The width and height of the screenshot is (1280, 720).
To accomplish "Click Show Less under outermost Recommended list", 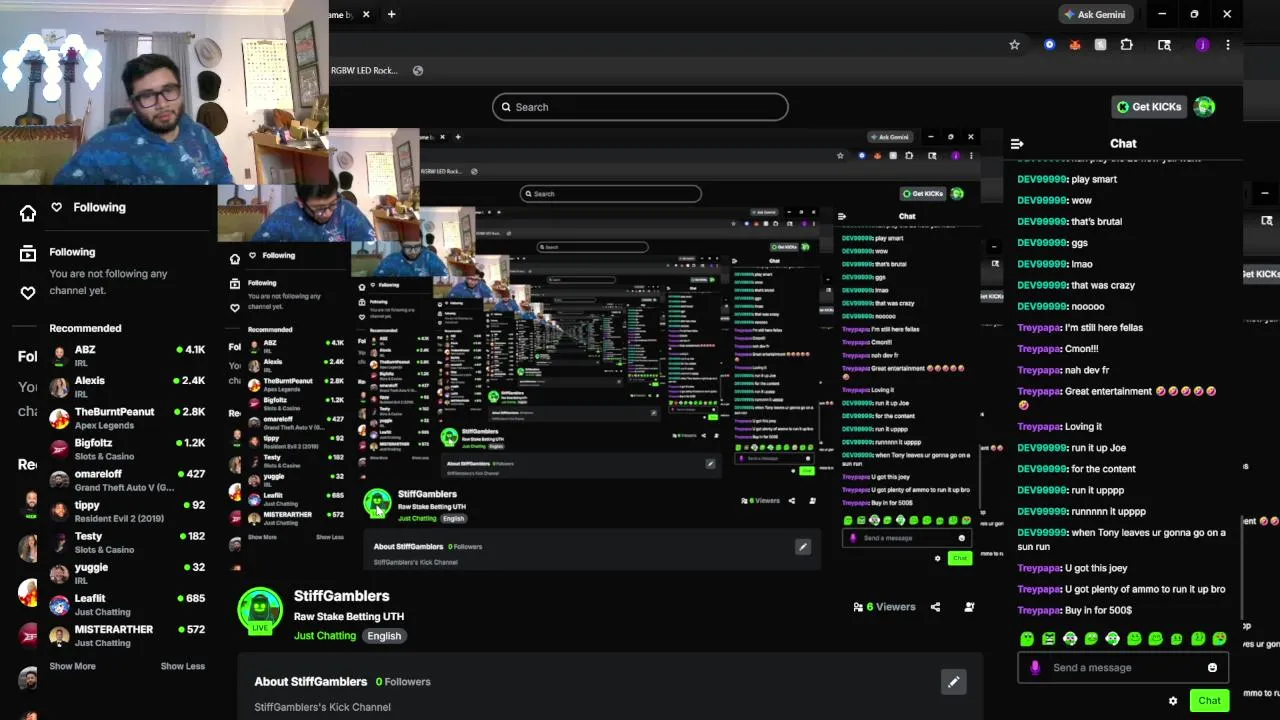I will coord(182,666).
